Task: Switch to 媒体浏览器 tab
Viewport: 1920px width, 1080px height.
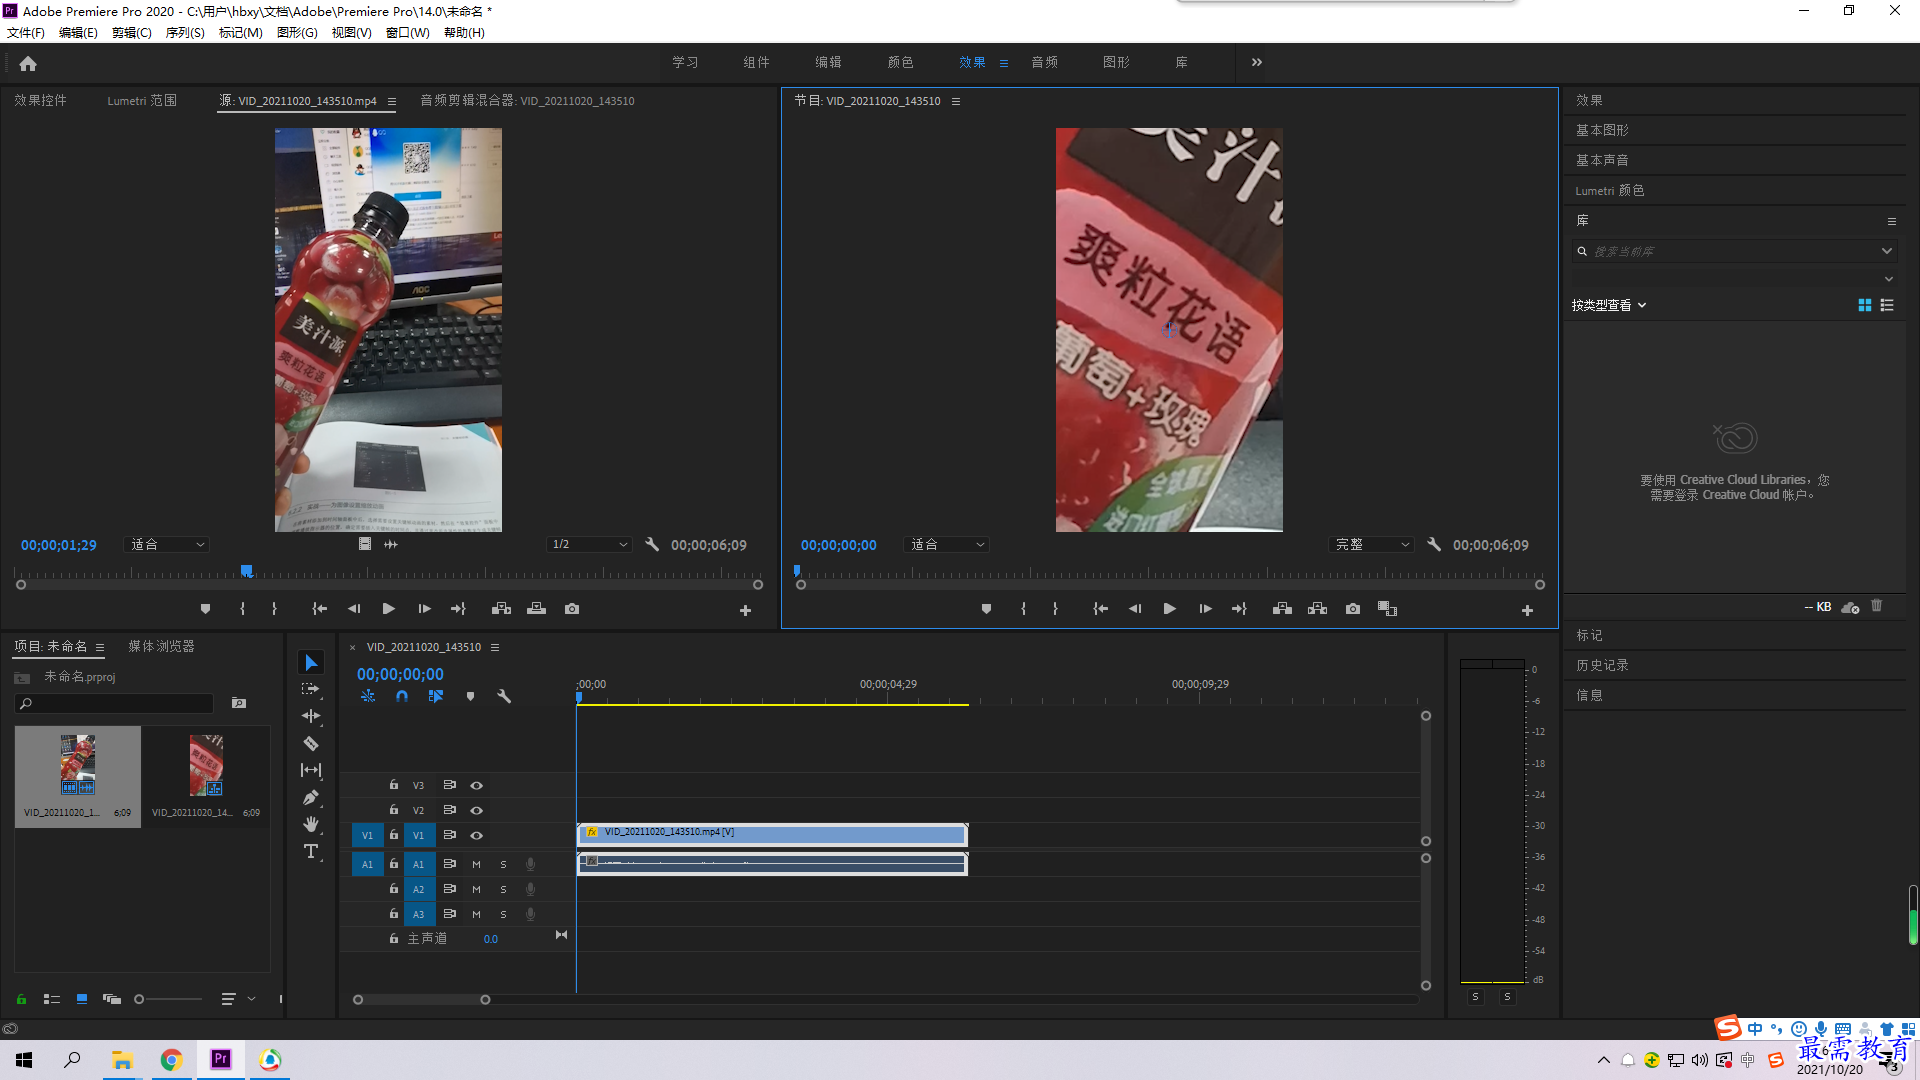Action: tap(161, 646)
